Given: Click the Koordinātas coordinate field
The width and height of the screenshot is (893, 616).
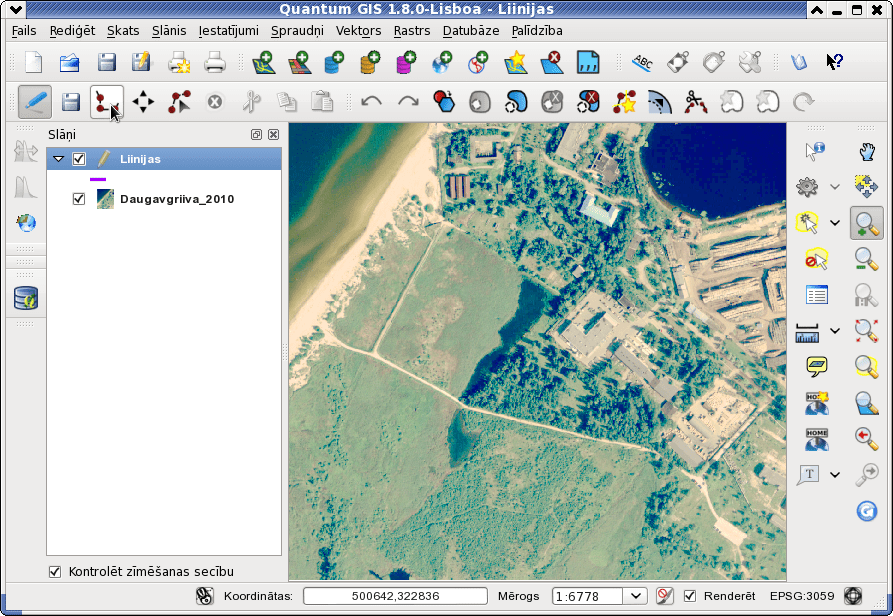Looking at the screenshot, I should (x=395, y=596).
